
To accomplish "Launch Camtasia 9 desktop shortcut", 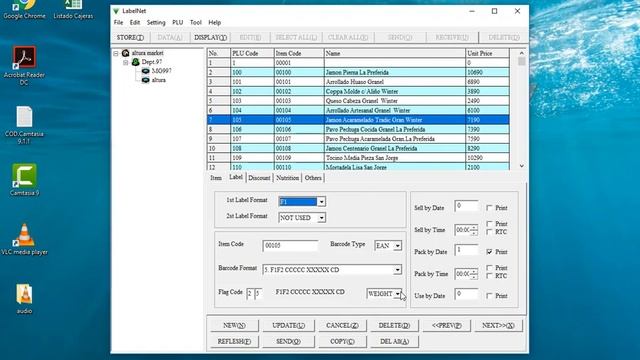I will point(24,180).
